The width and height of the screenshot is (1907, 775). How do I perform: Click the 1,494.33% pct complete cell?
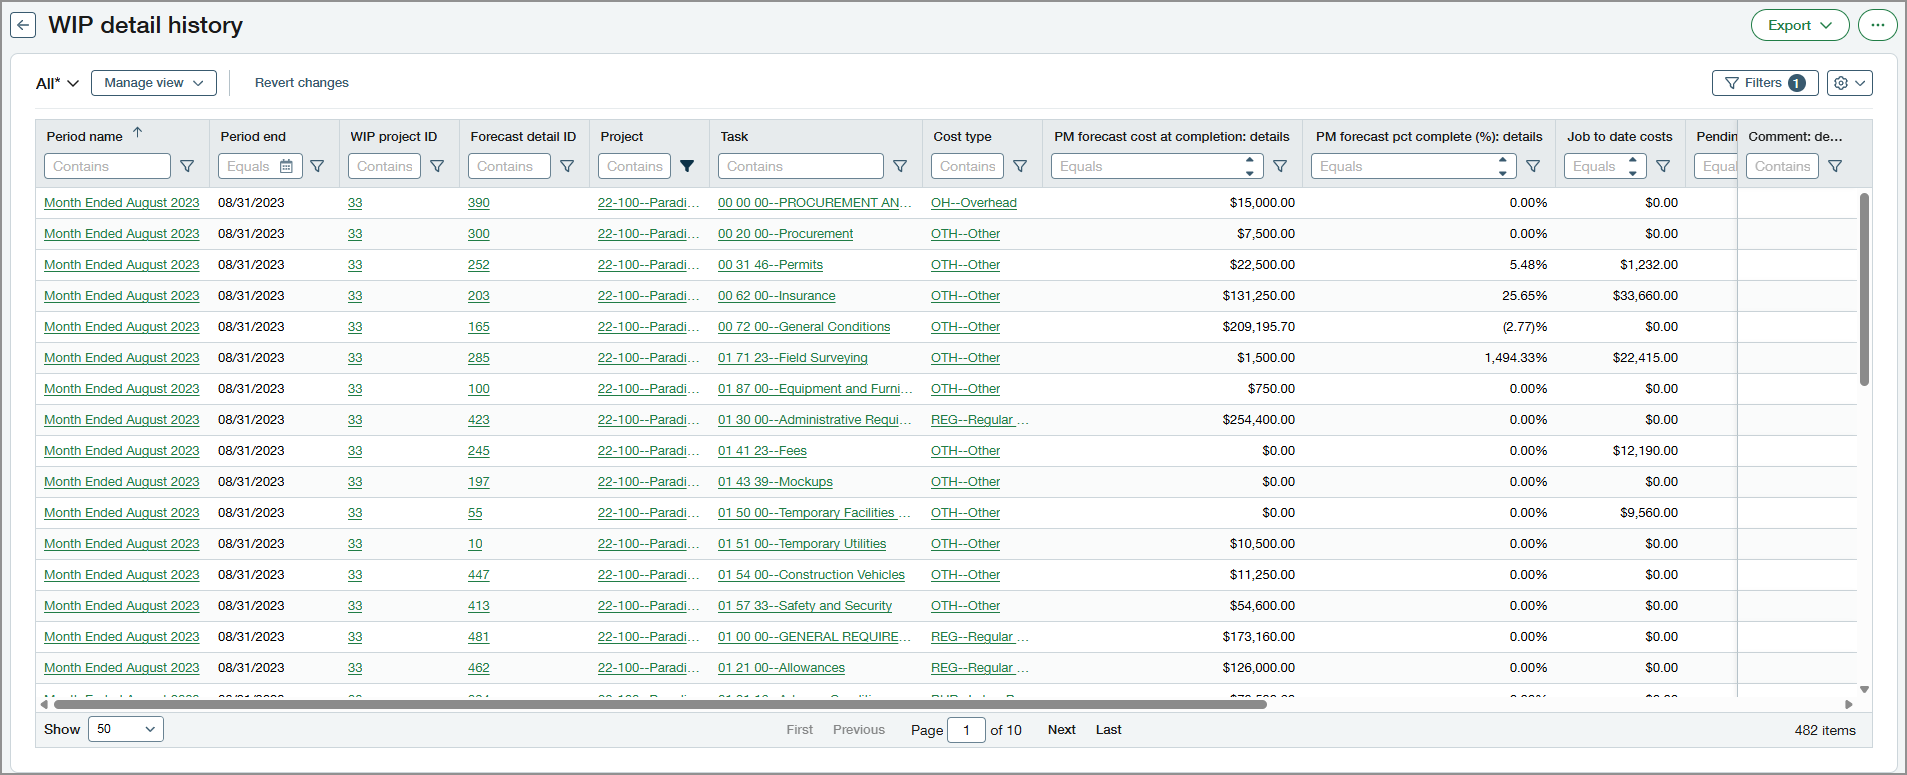1515,358
